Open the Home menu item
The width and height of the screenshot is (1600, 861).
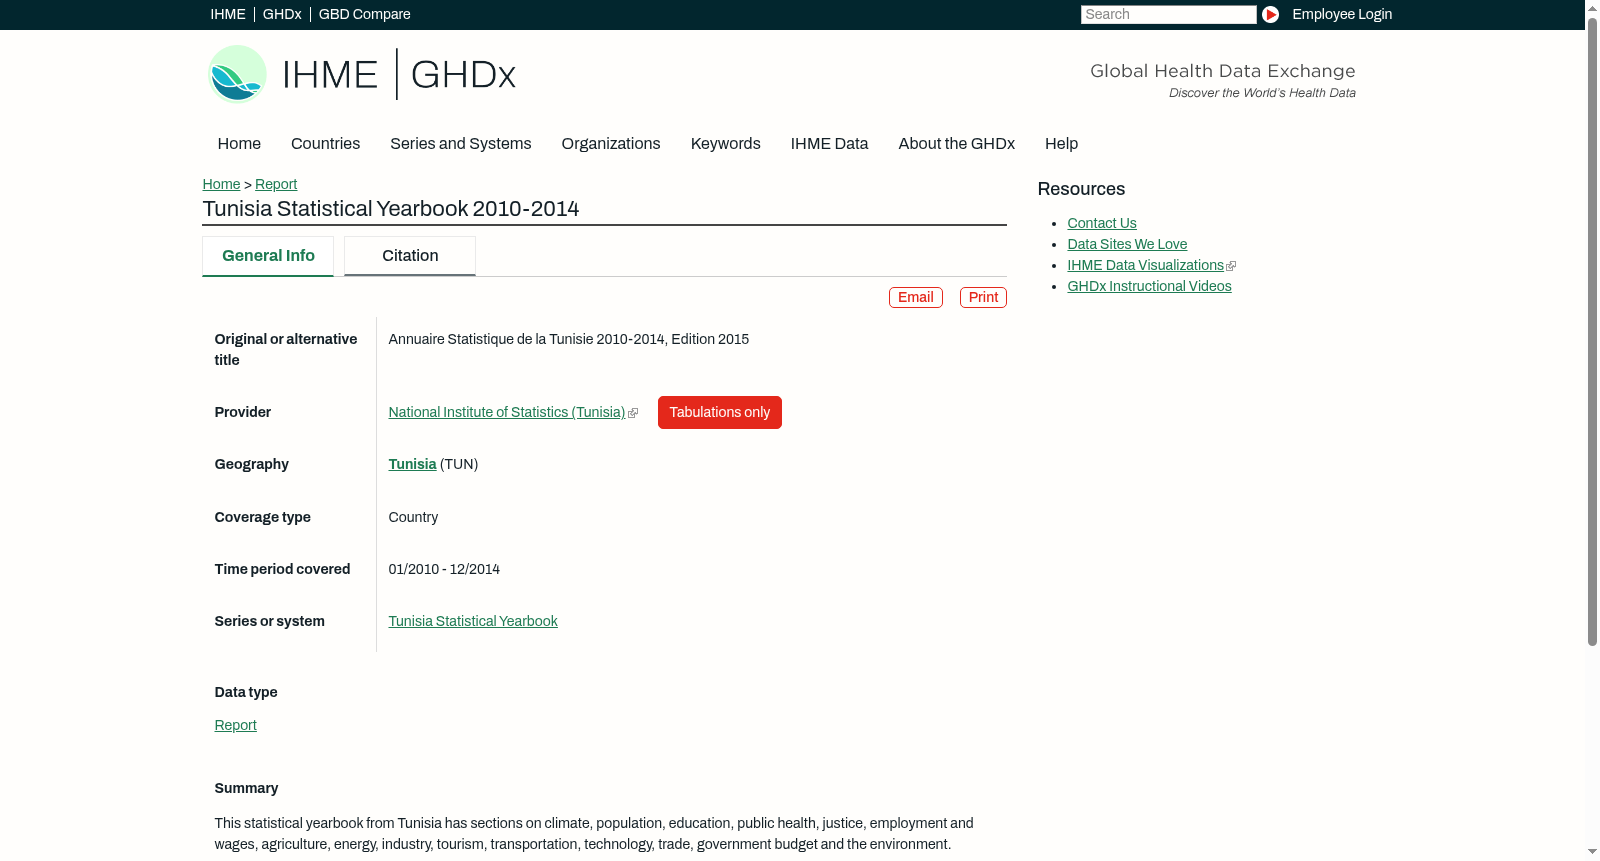239,144
